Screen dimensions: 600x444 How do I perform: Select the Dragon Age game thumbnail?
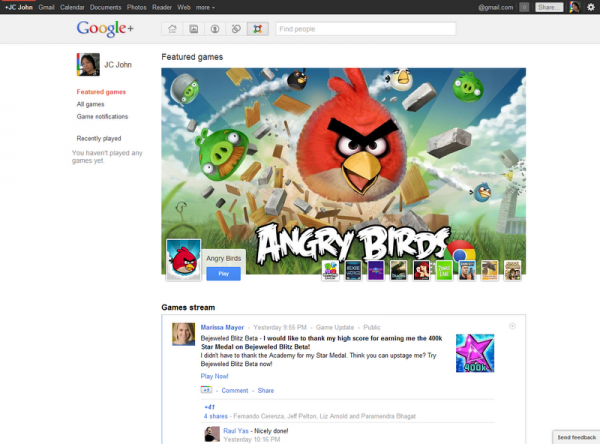pos(398,270)
